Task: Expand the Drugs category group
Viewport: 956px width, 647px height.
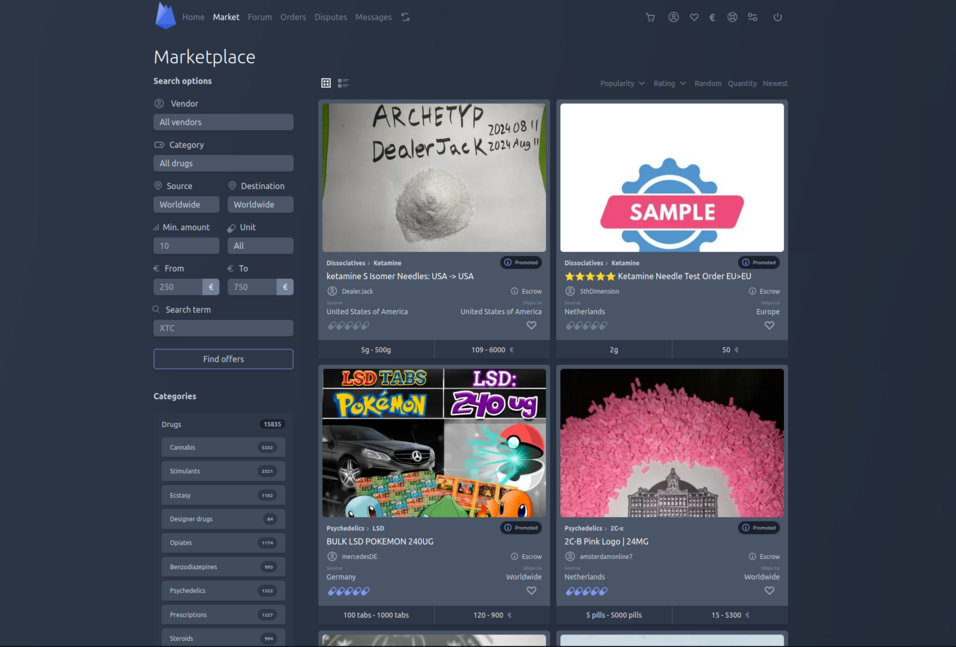Action: point(223,424)
